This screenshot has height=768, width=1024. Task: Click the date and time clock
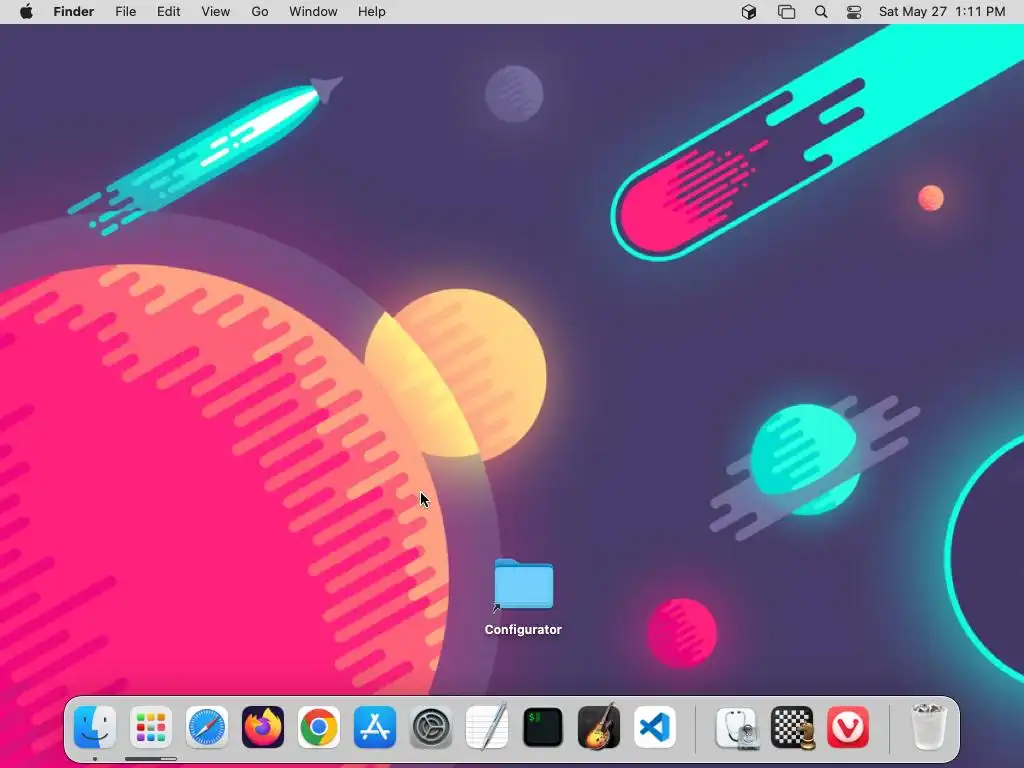942,12
